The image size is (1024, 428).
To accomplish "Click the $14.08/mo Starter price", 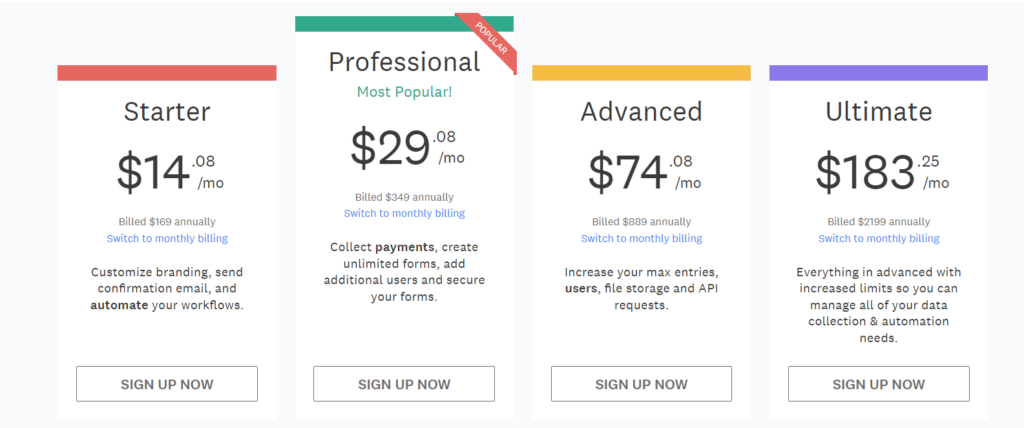I will 167,171.
